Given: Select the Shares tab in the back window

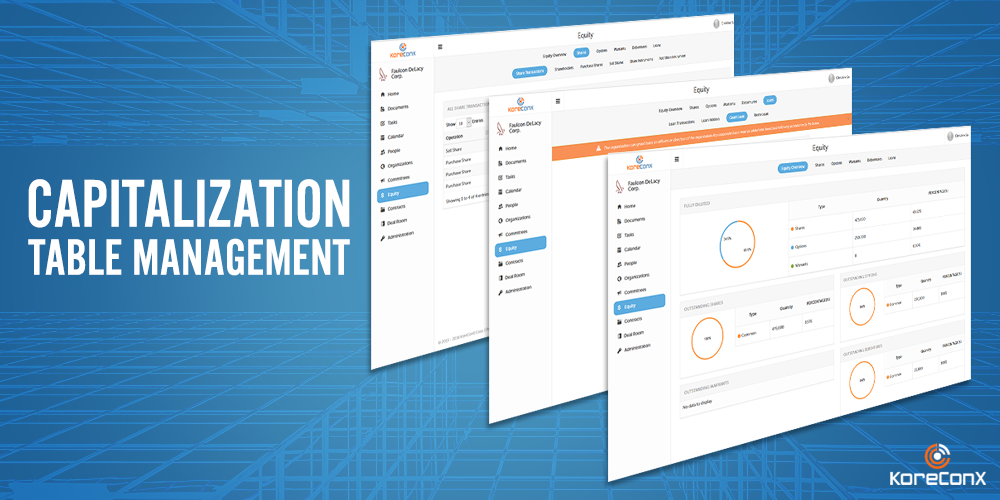Looking at the screenshot, I should click(x=580, y=52).
